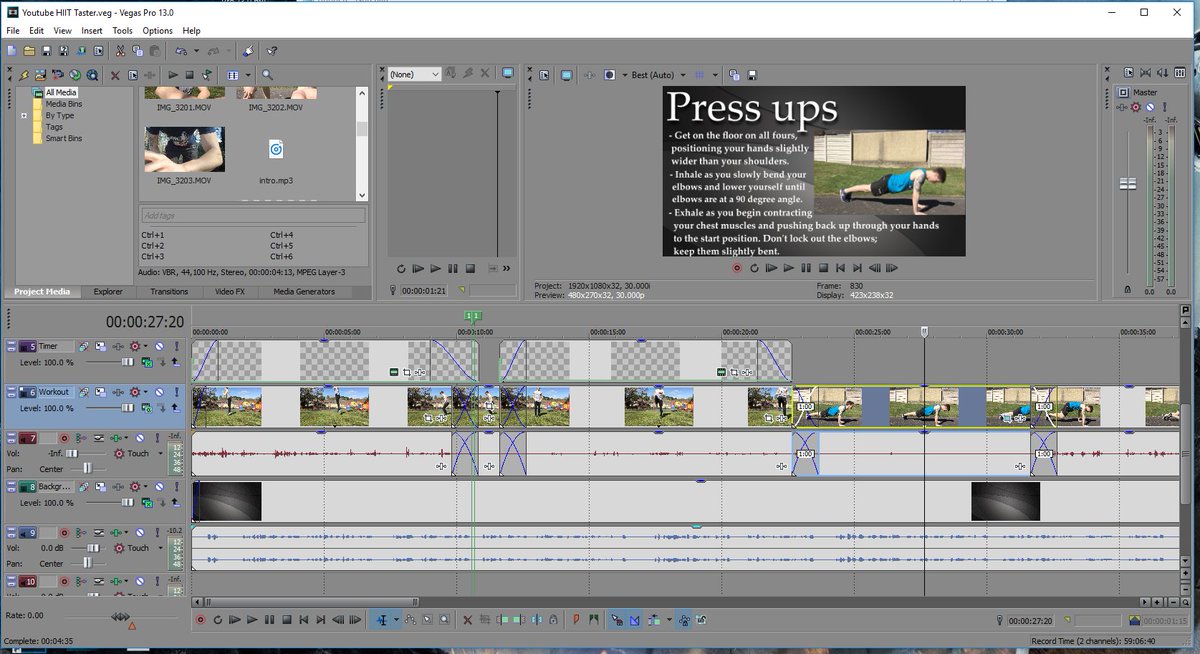The width and height of the screenshot is (1200, 654).
Task: Click the Cut scissors icon in the main toolbar
Action: click(x=119, y=51)
